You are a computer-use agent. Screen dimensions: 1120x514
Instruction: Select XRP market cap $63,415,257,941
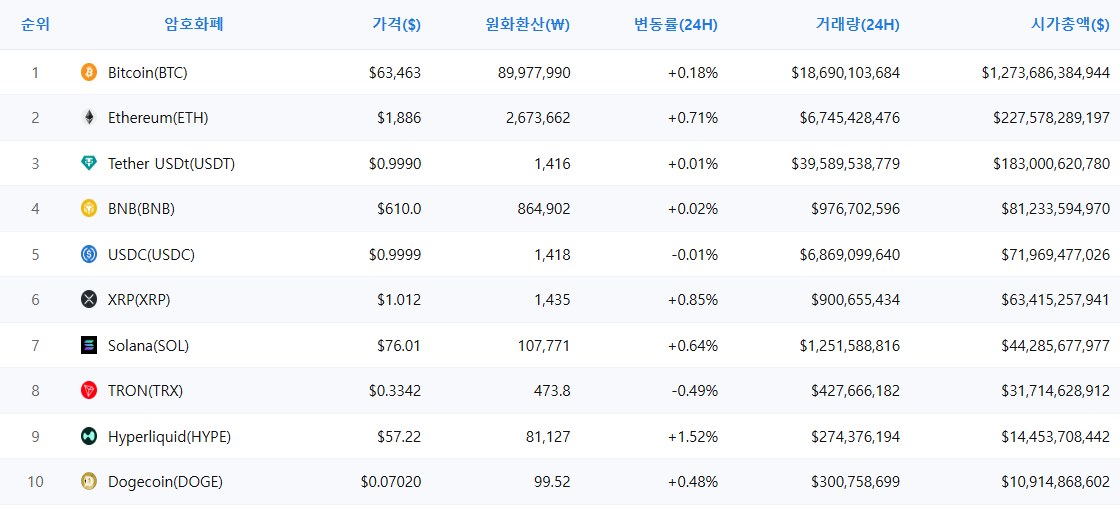coord(1056,300)
